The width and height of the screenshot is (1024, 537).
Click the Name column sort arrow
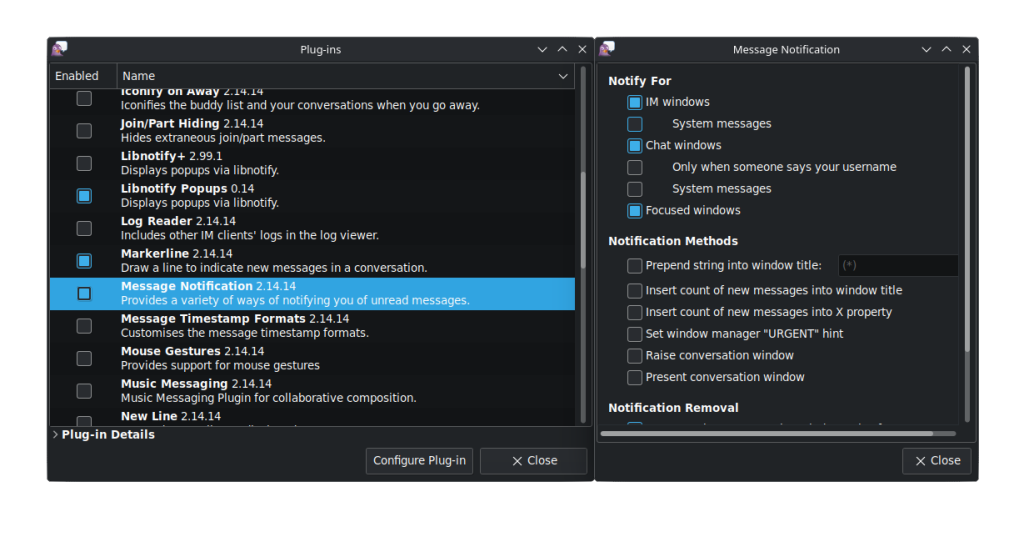[563, 76]
